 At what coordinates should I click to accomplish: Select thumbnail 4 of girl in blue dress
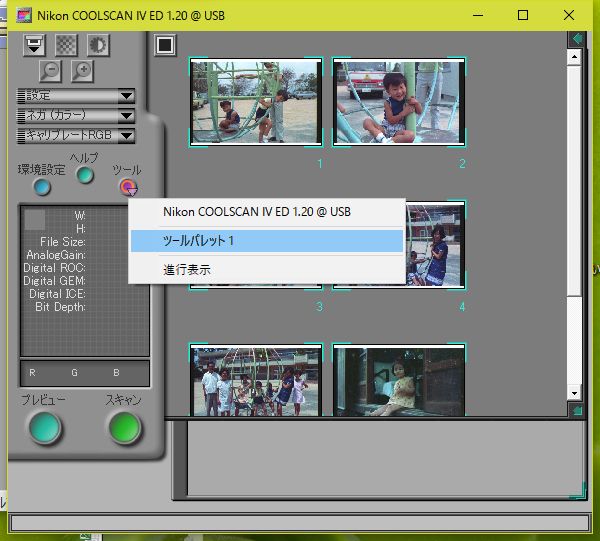435,245
